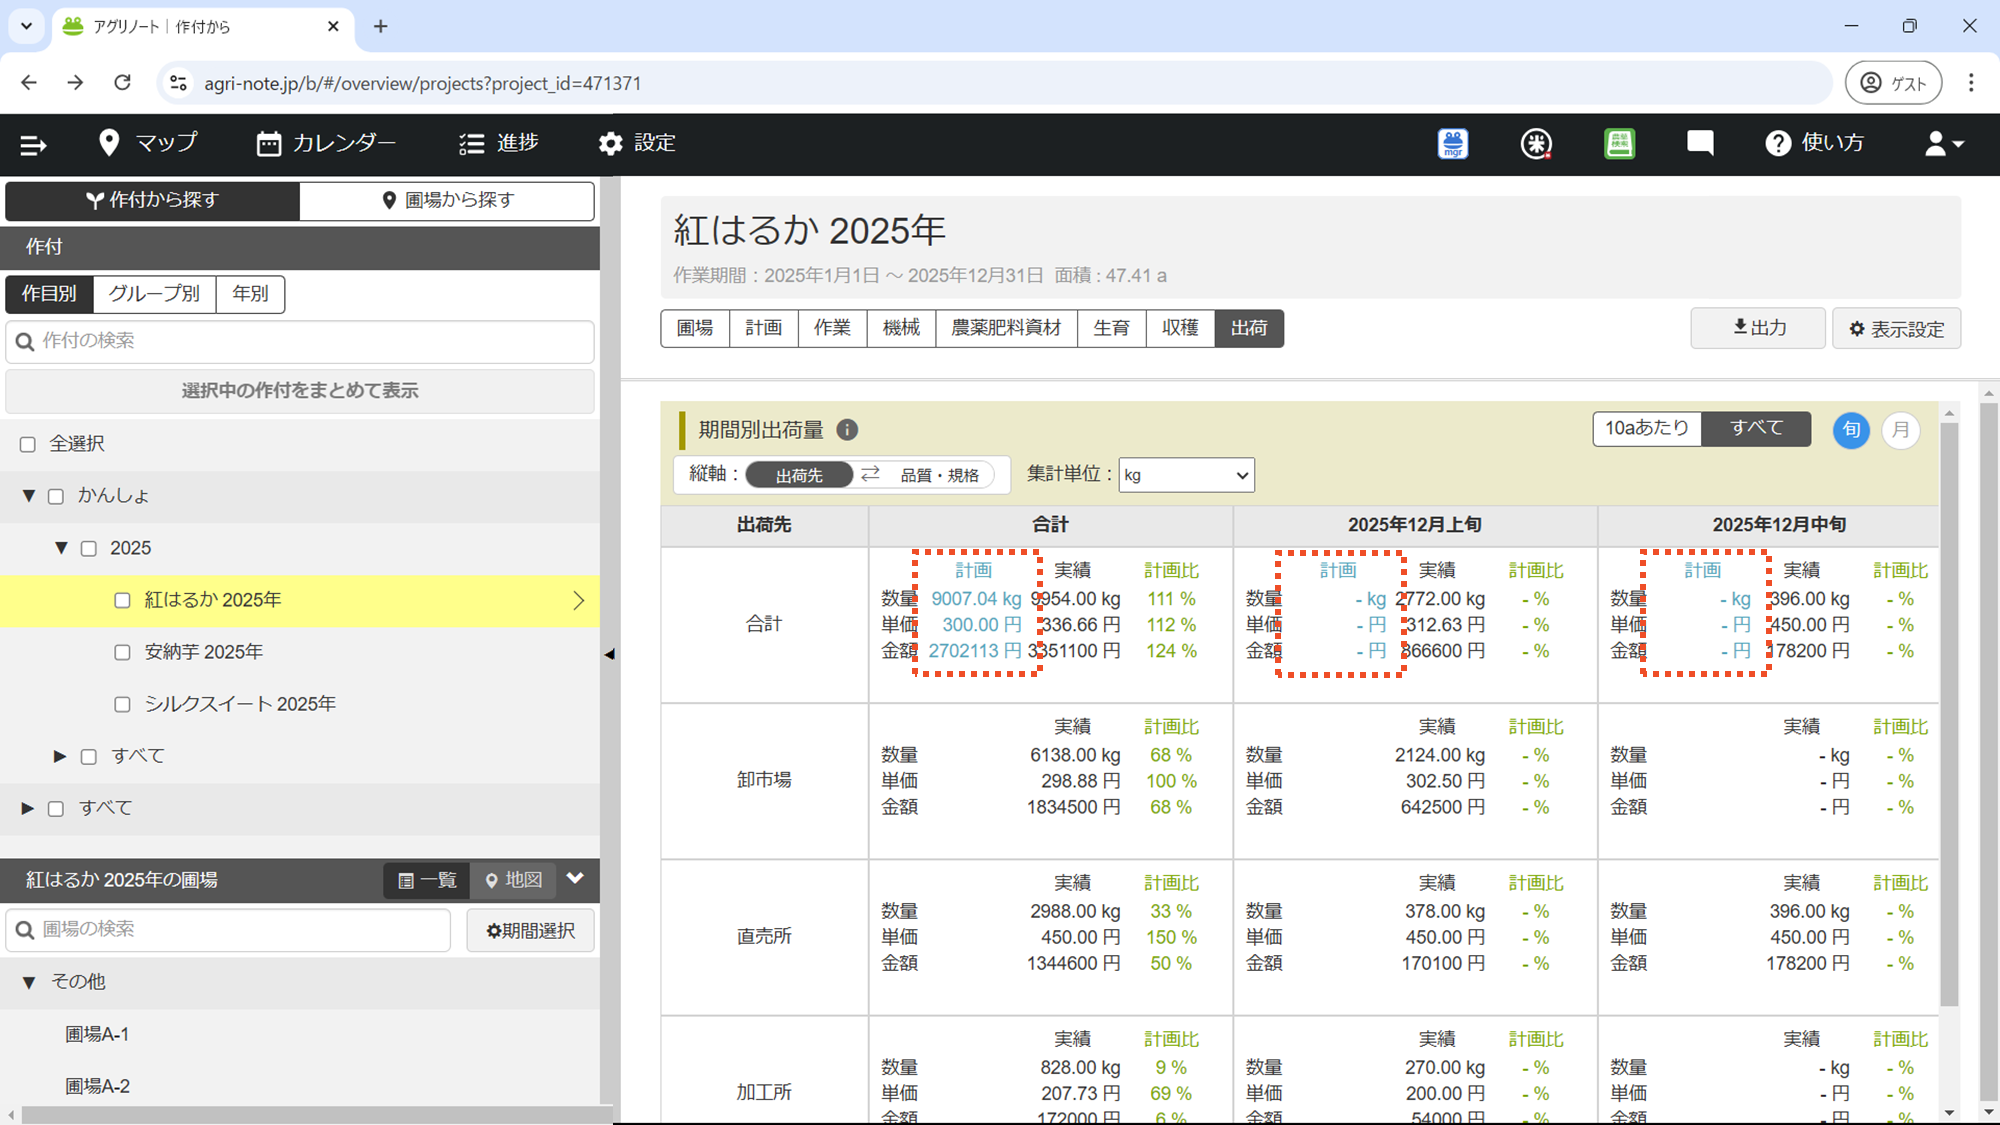Open the 集計単位 kg dropdown
This screenshot has width=2000, height=1125.
[x=1186, y=475]
